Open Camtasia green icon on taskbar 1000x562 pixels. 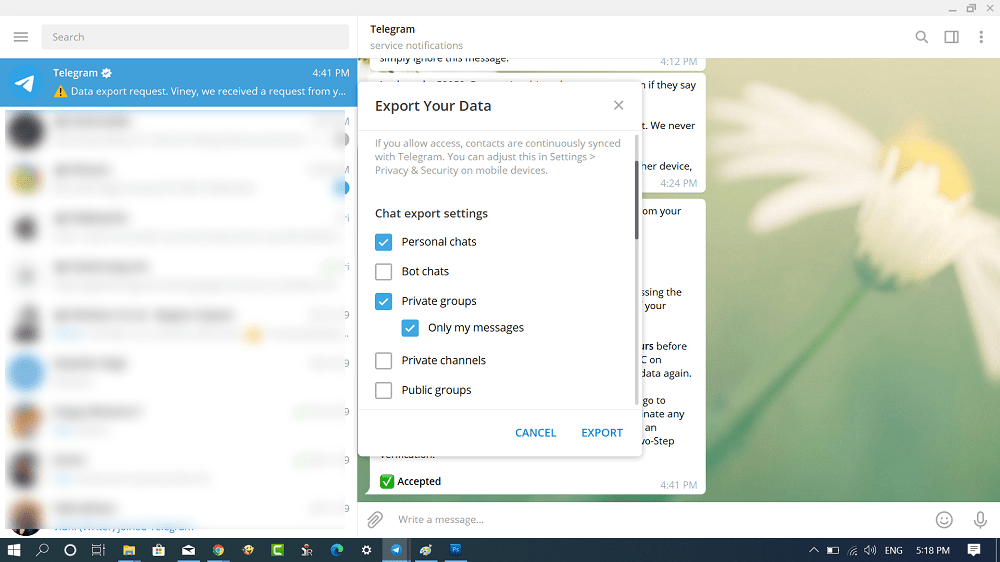coord(277,550)
